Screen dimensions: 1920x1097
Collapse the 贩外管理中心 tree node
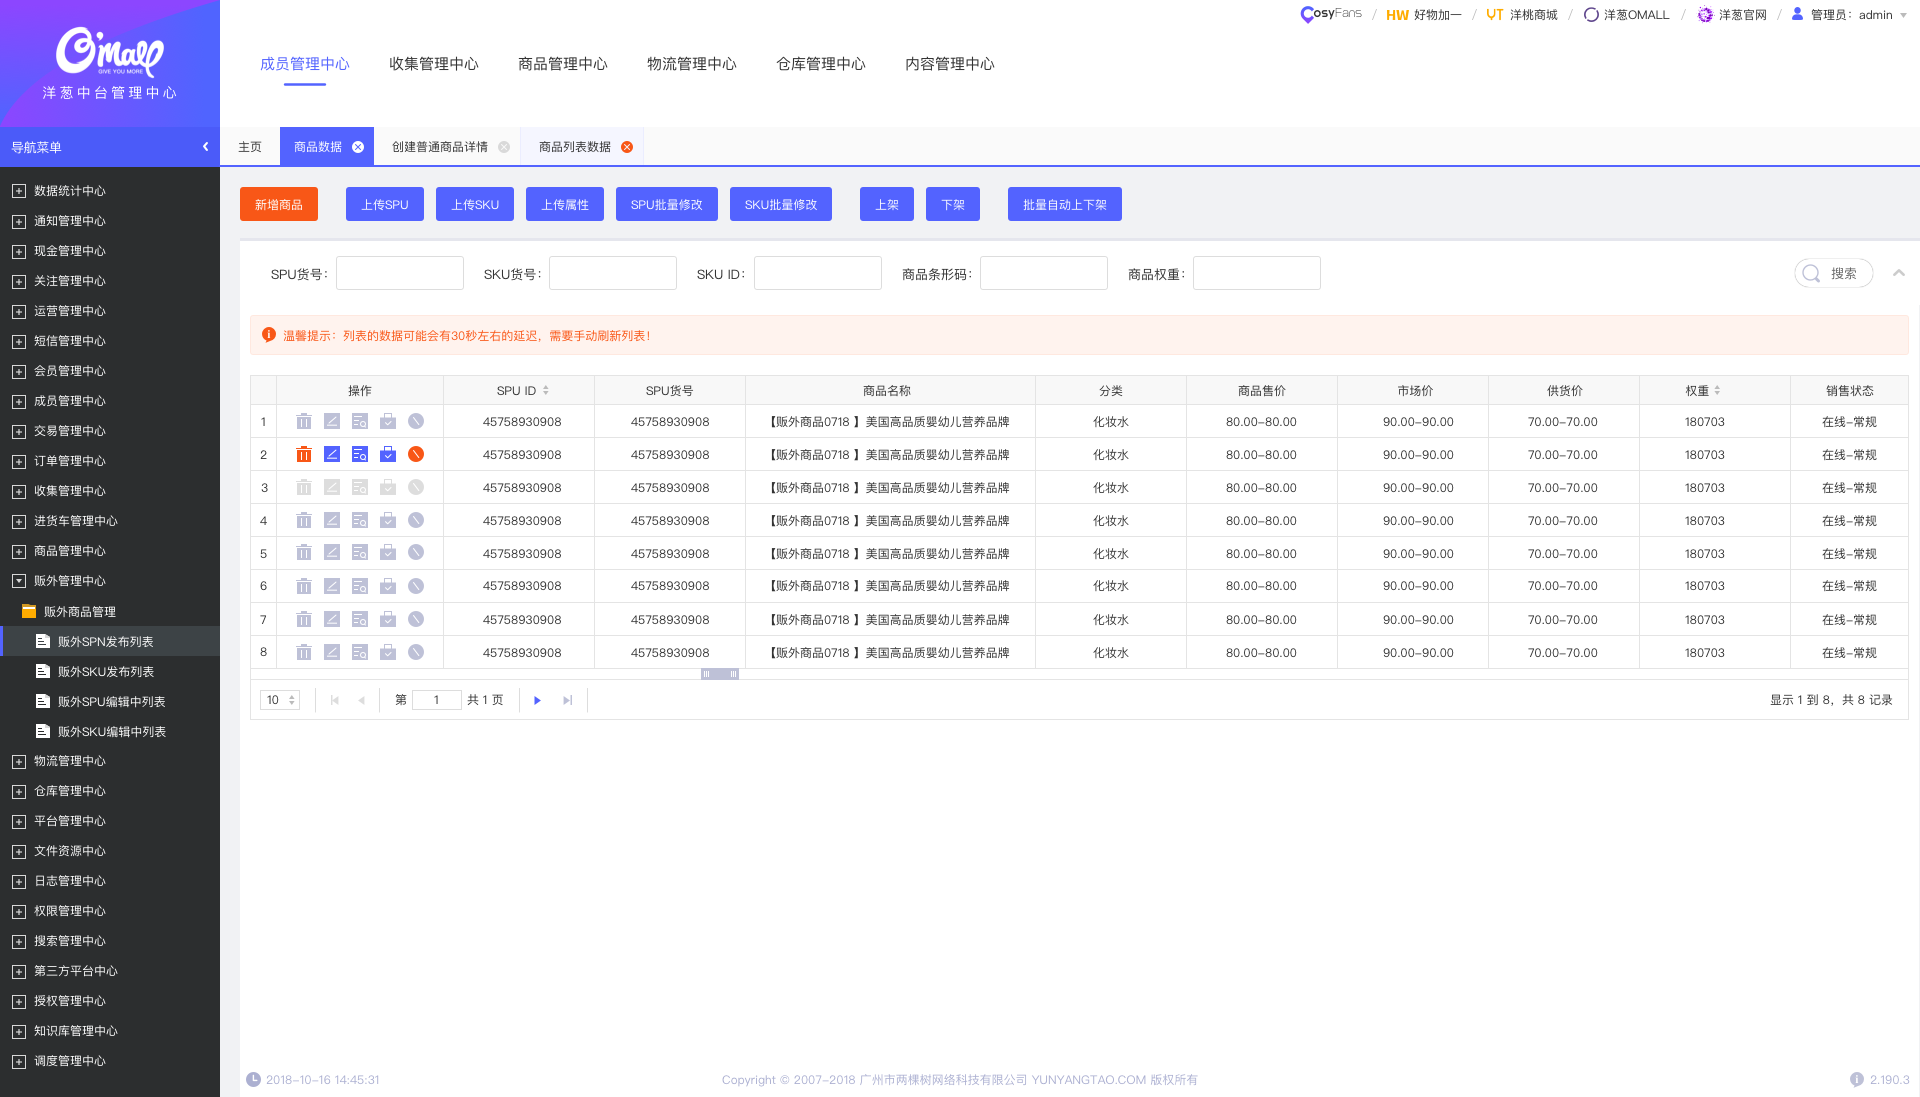(19, 581)
